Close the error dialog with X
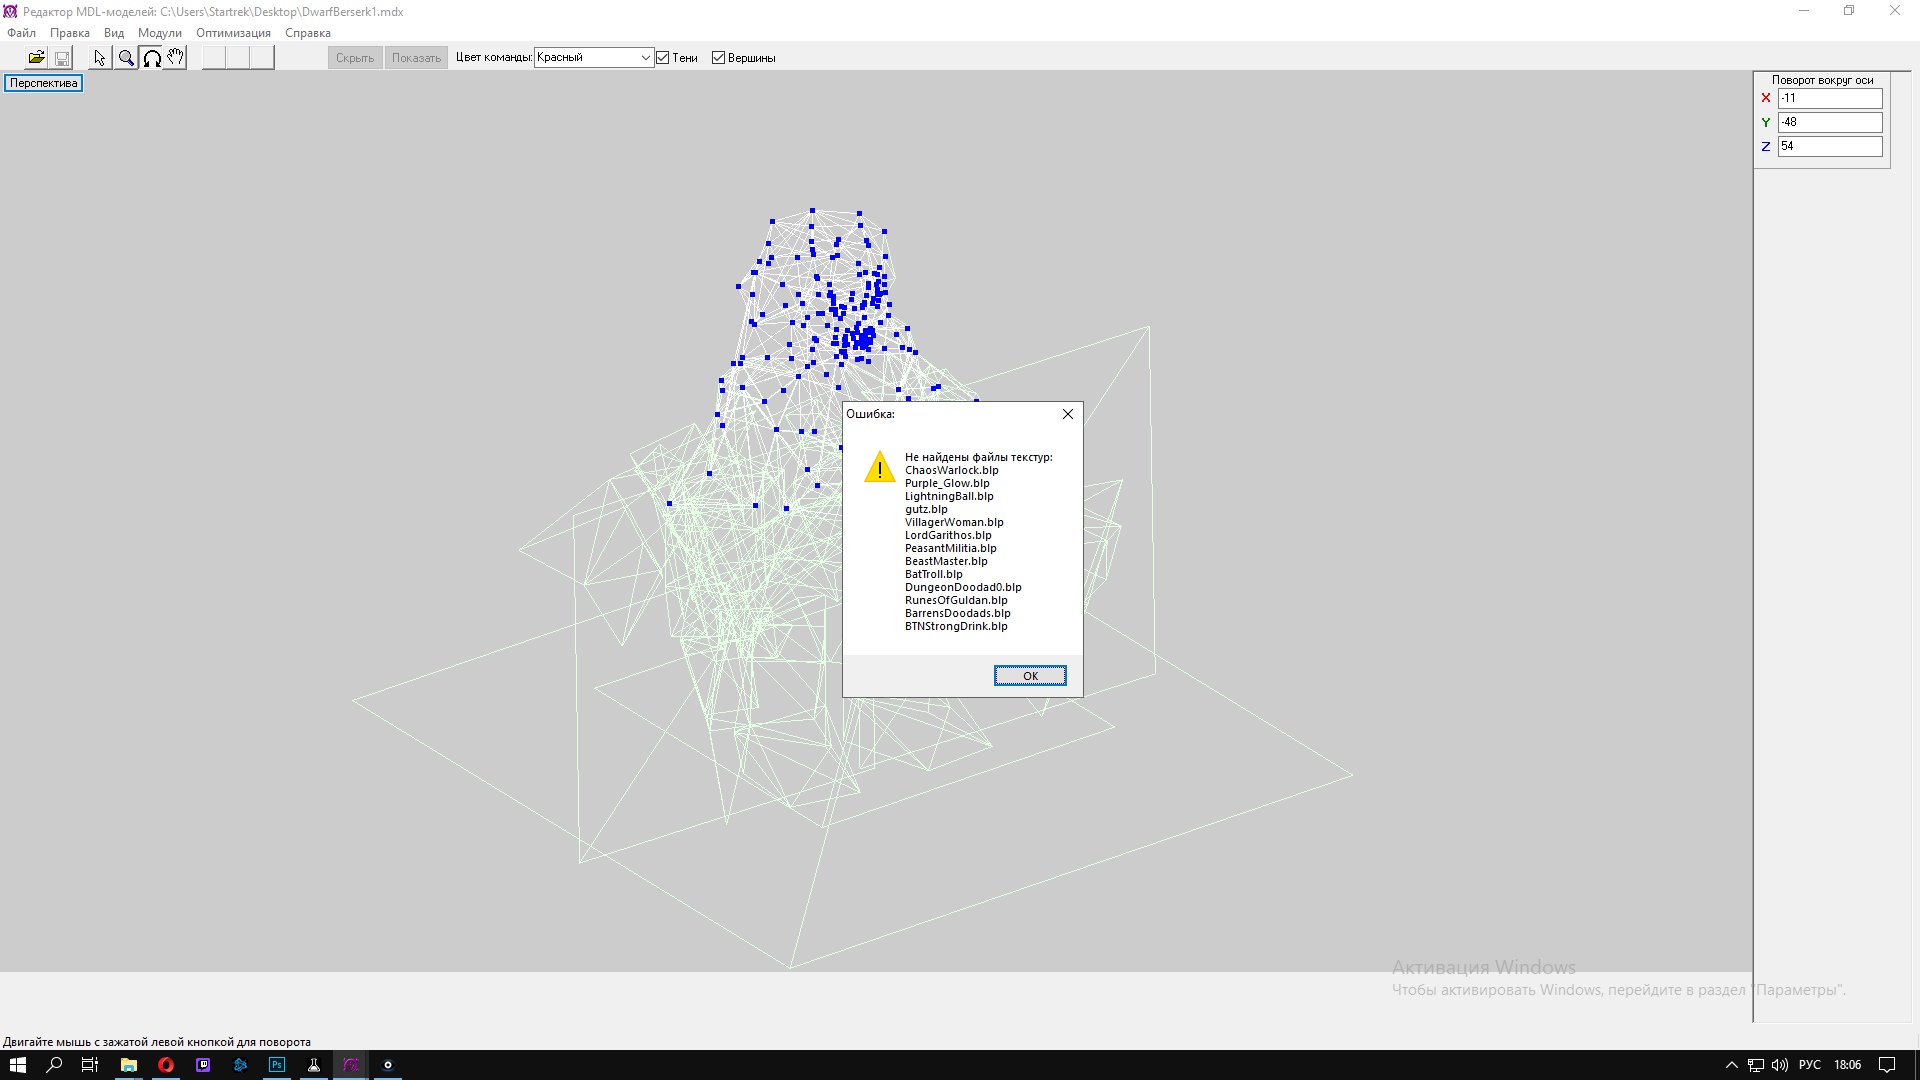This screenshot has width=1920, height=1080. point(1068,414)
